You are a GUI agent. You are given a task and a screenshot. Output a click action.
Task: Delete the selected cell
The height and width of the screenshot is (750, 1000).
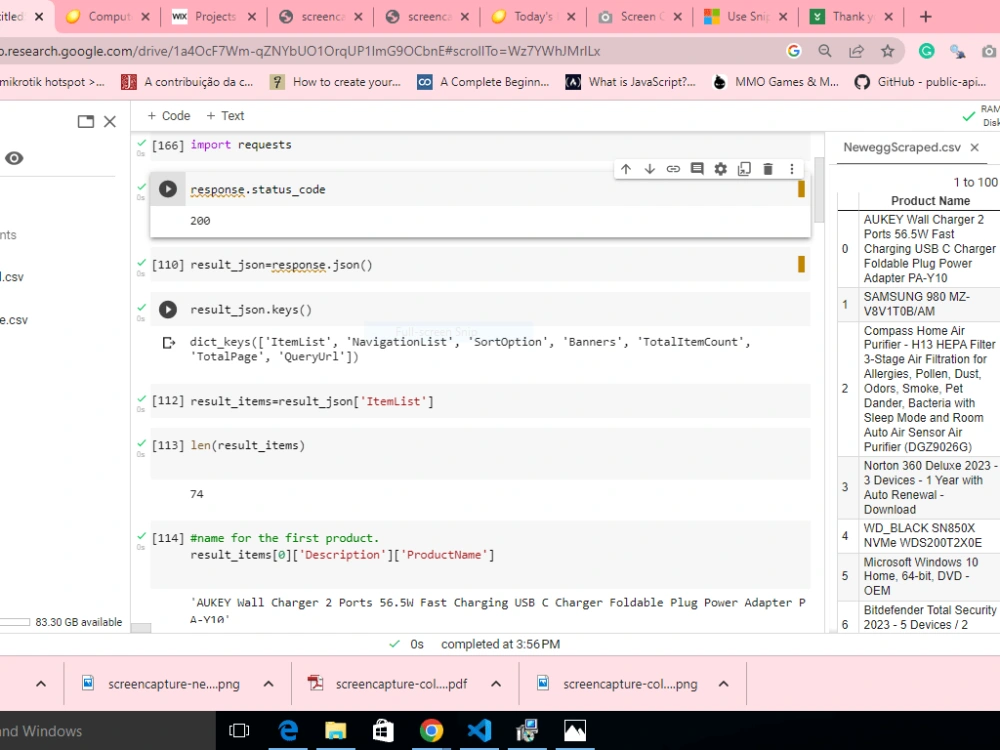coord(768,169)
